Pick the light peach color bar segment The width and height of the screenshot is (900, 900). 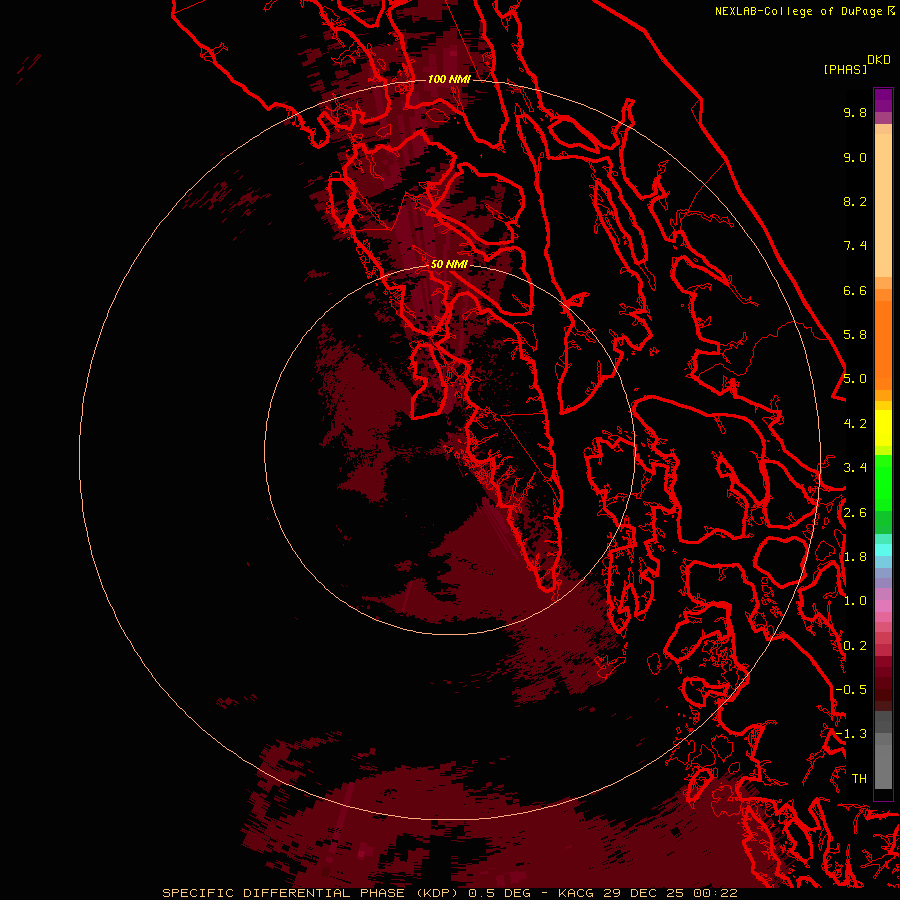pyautogui.click(x=883, y=205)
